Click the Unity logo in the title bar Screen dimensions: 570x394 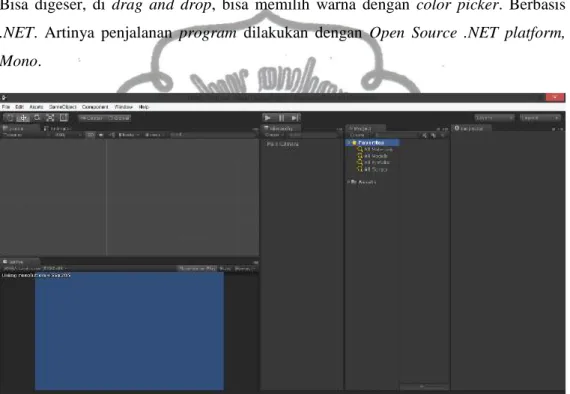4,97
